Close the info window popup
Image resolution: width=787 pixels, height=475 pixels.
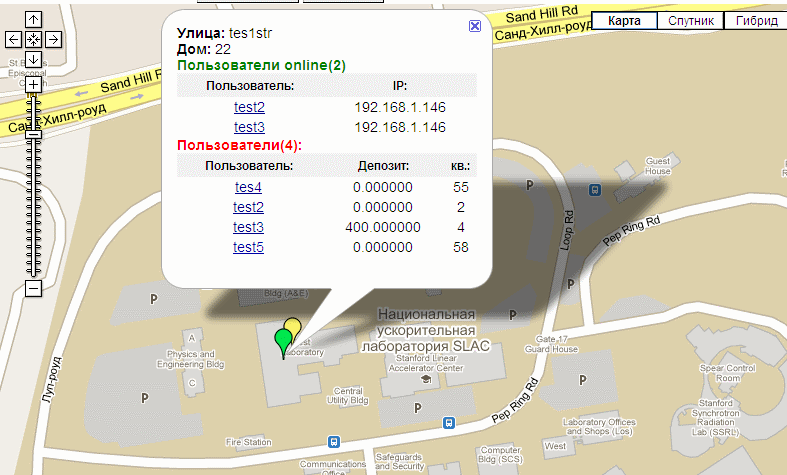[475, 26]
